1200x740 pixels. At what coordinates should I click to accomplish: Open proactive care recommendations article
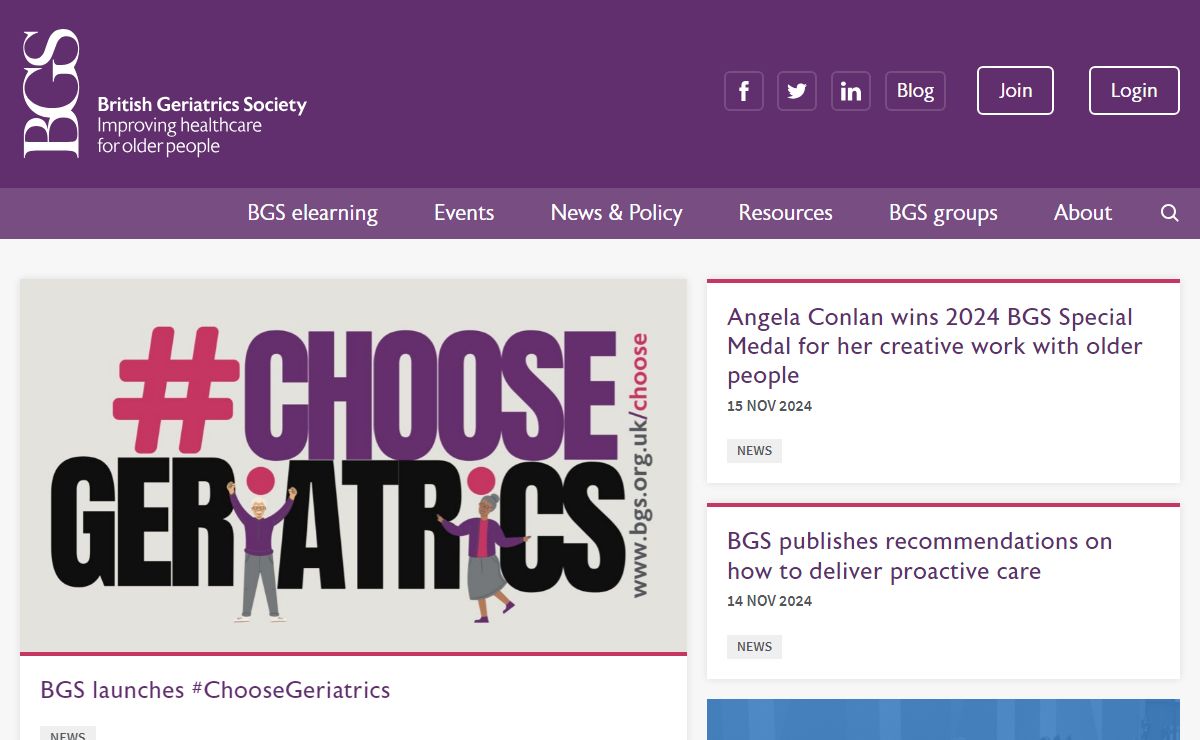[920, 556]
